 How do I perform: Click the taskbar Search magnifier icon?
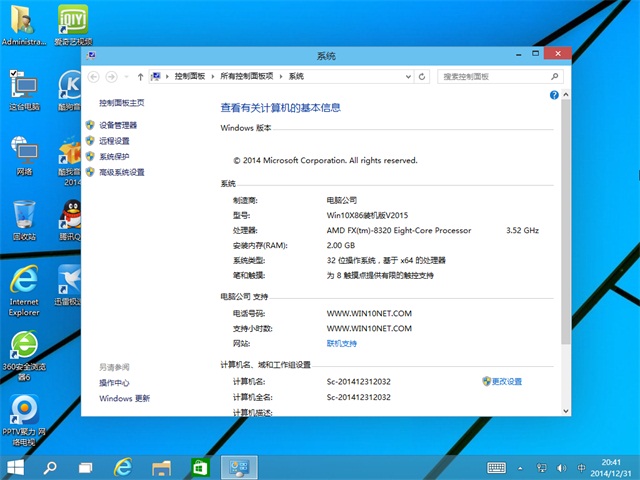49,467
